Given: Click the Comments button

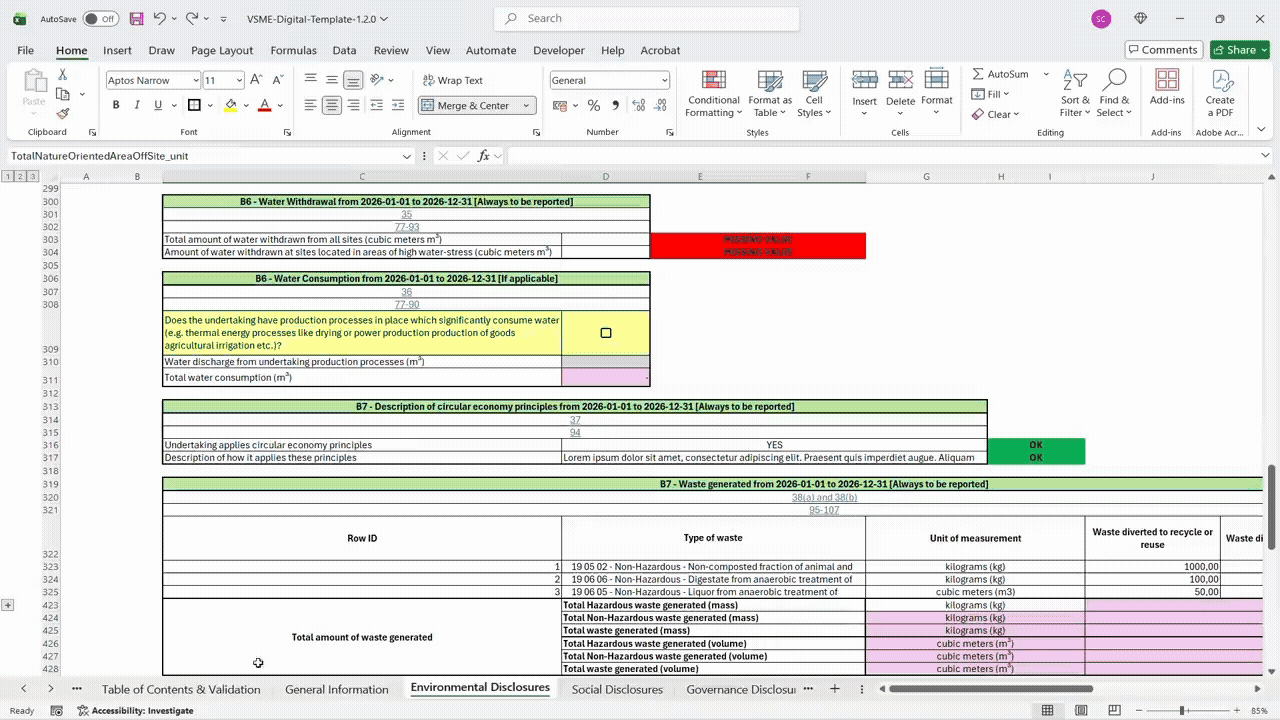Looking at the screenshot, I should tap(1162, 50).
